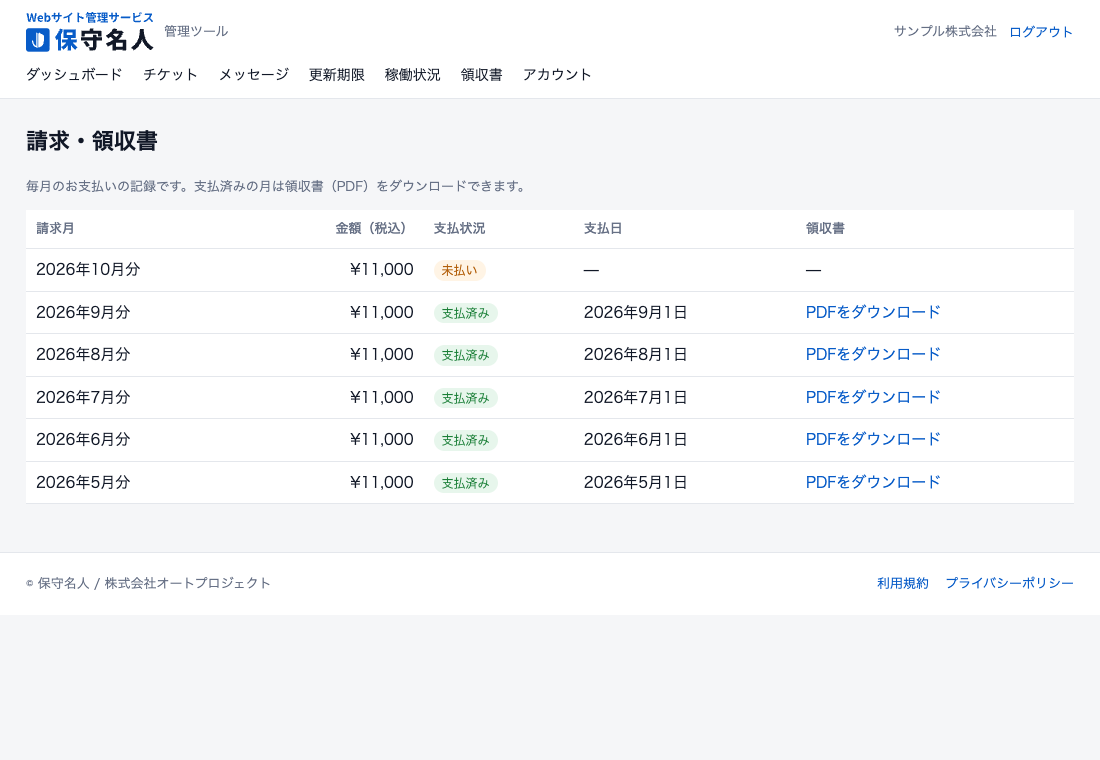Image resolution: width=1100 pixels, height=760 pixels.
Task: Click payment date 2026年5月1日
Action: click(x=636, y=482)
